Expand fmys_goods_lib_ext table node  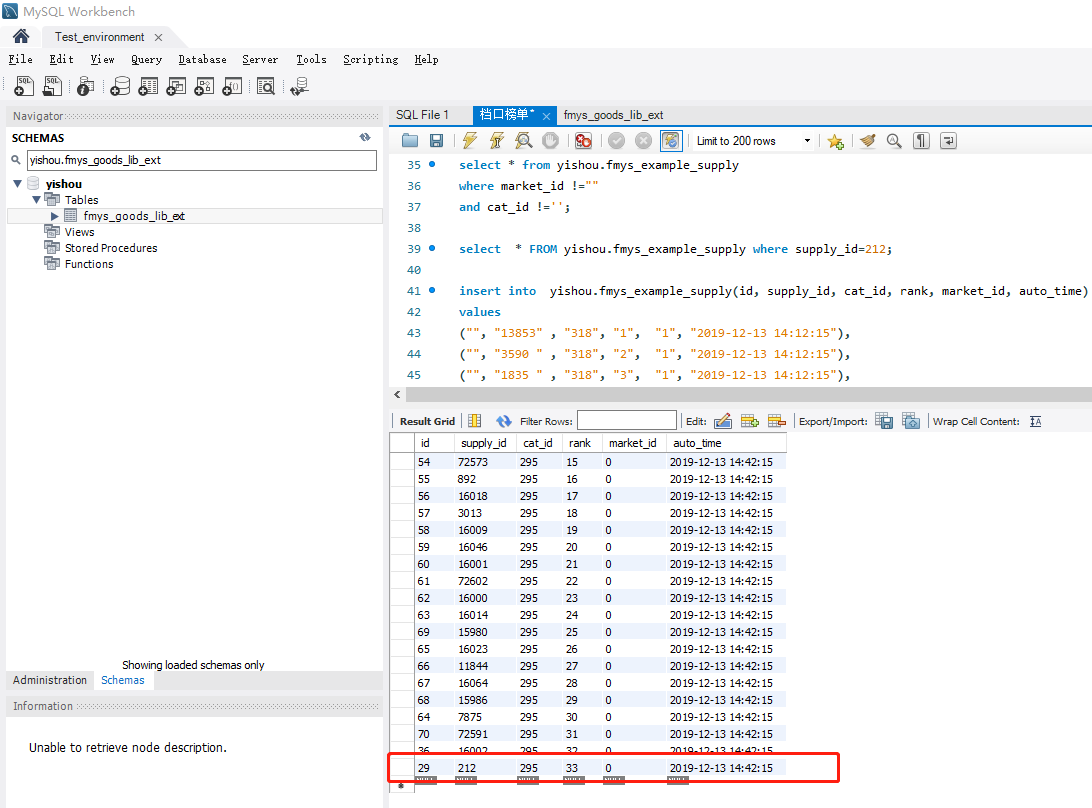pos(54,216)
